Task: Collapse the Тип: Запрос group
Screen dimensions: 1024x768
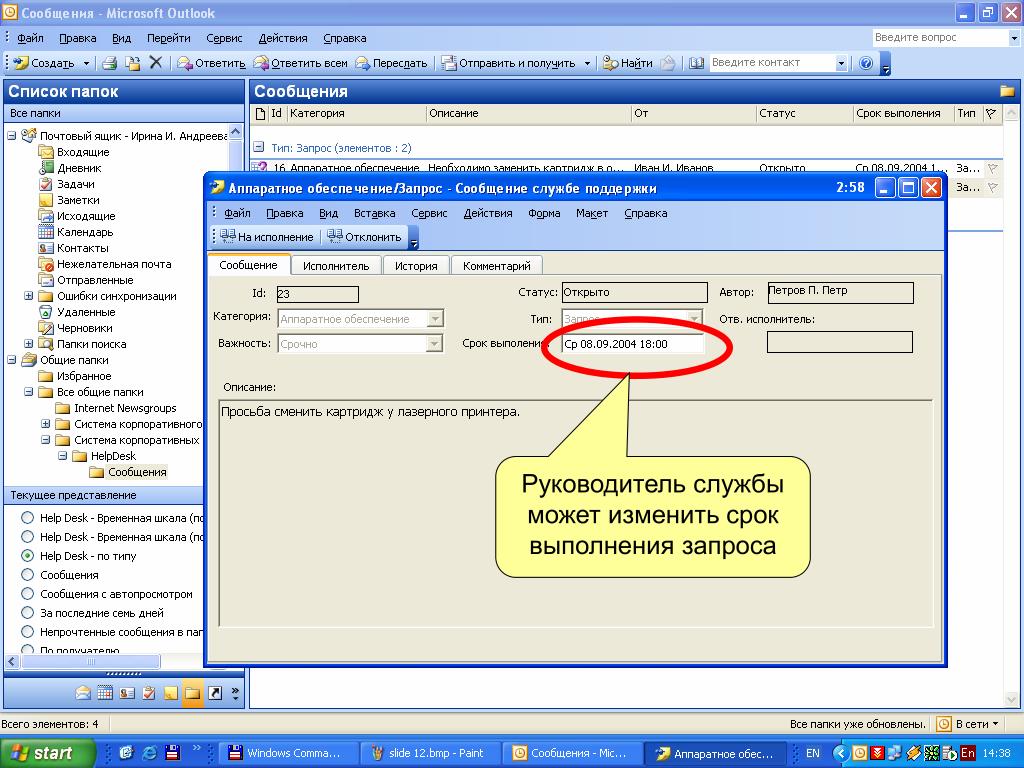Action: click(259, 148)
